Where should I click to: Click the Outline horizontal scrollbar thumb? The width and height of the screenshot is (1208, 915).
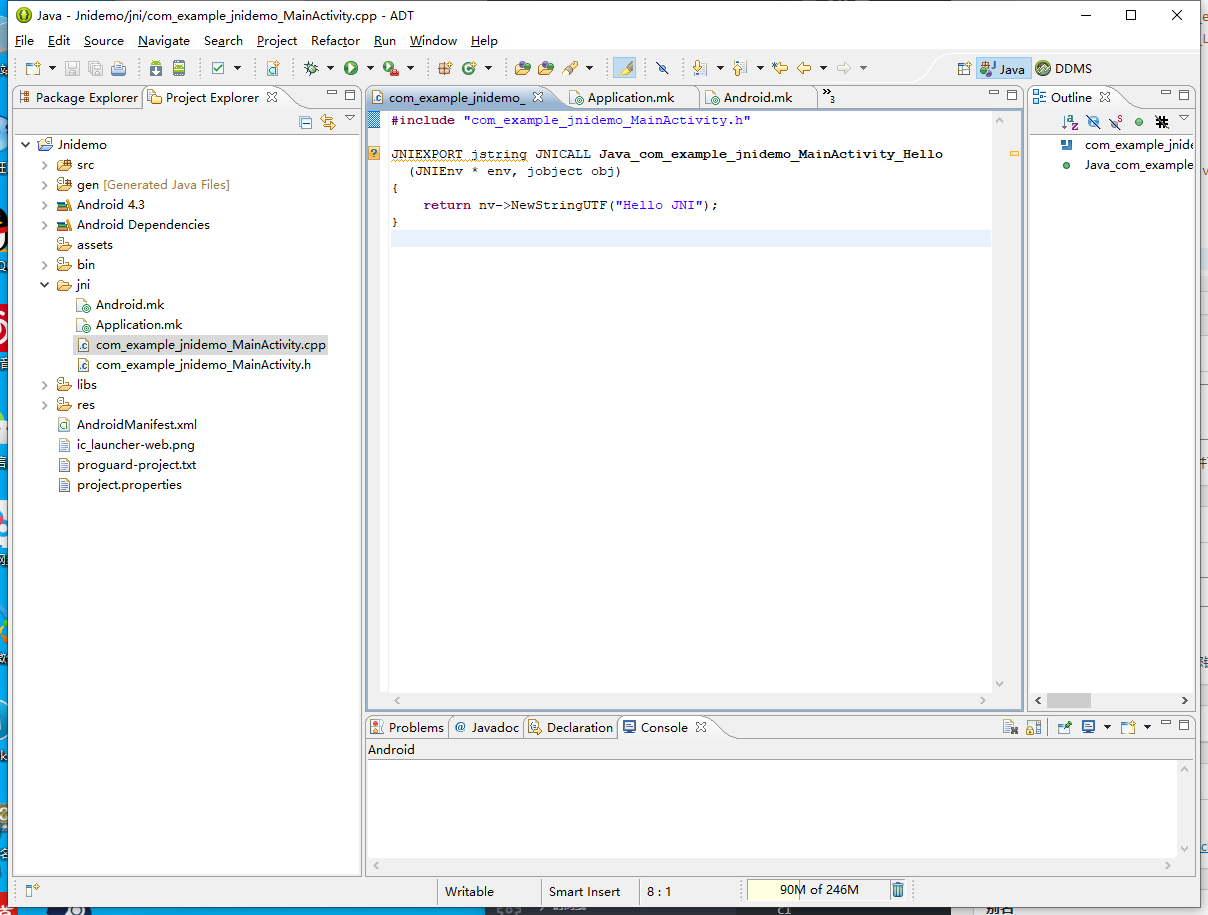[1068, 701]
